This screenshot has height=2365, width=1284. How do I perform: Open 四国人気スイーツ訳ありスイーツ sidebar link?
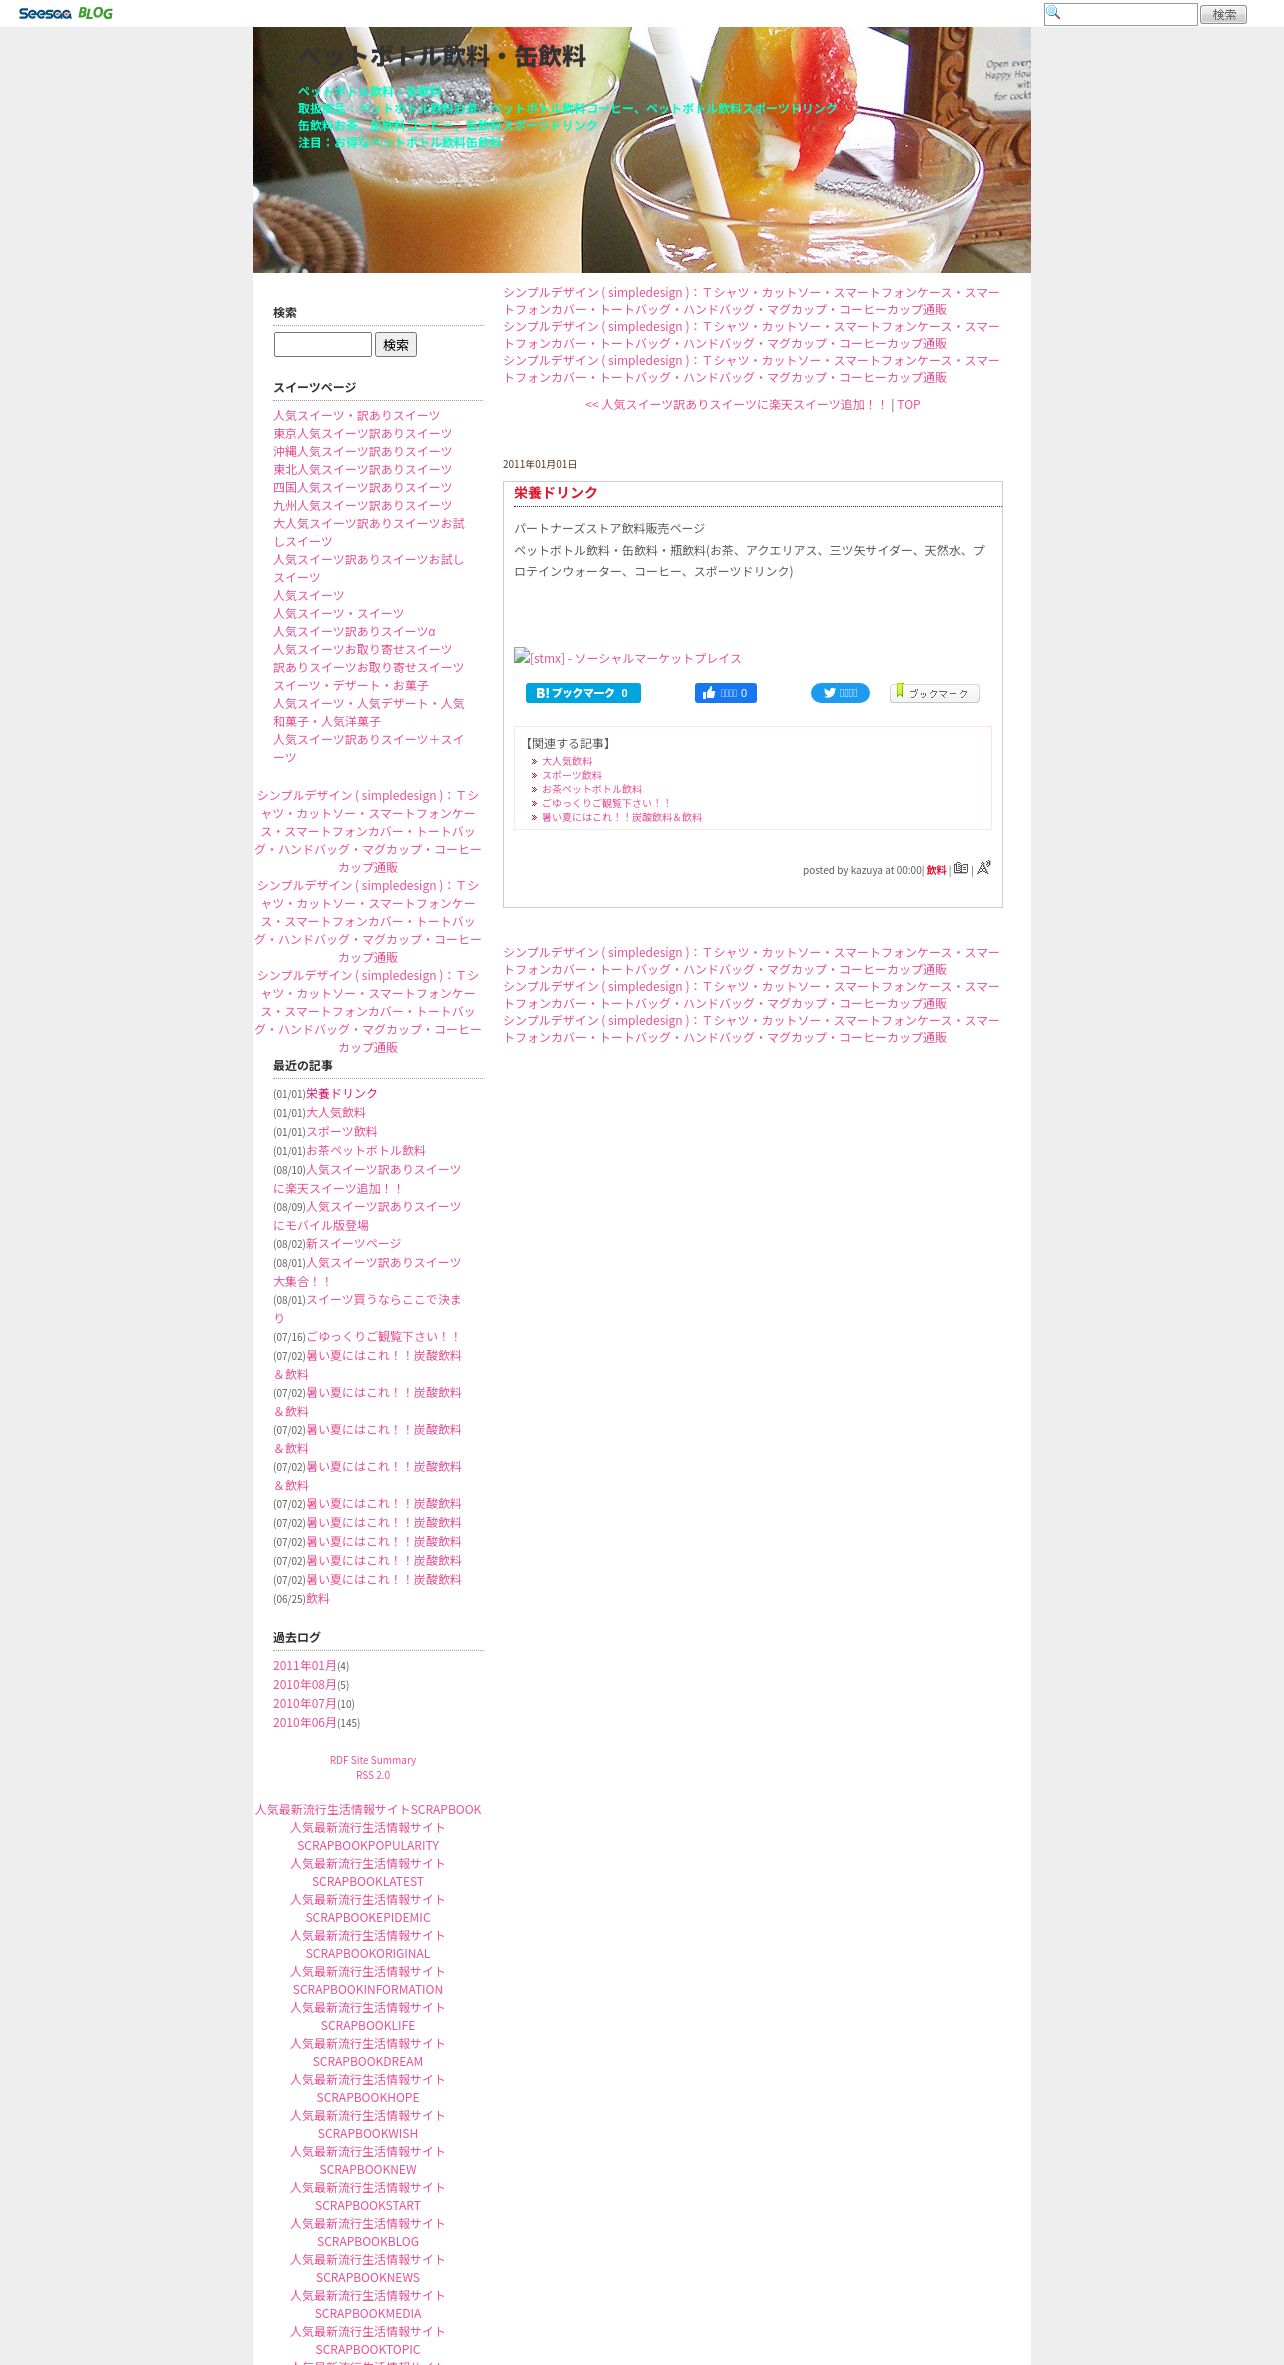(363, 488)
